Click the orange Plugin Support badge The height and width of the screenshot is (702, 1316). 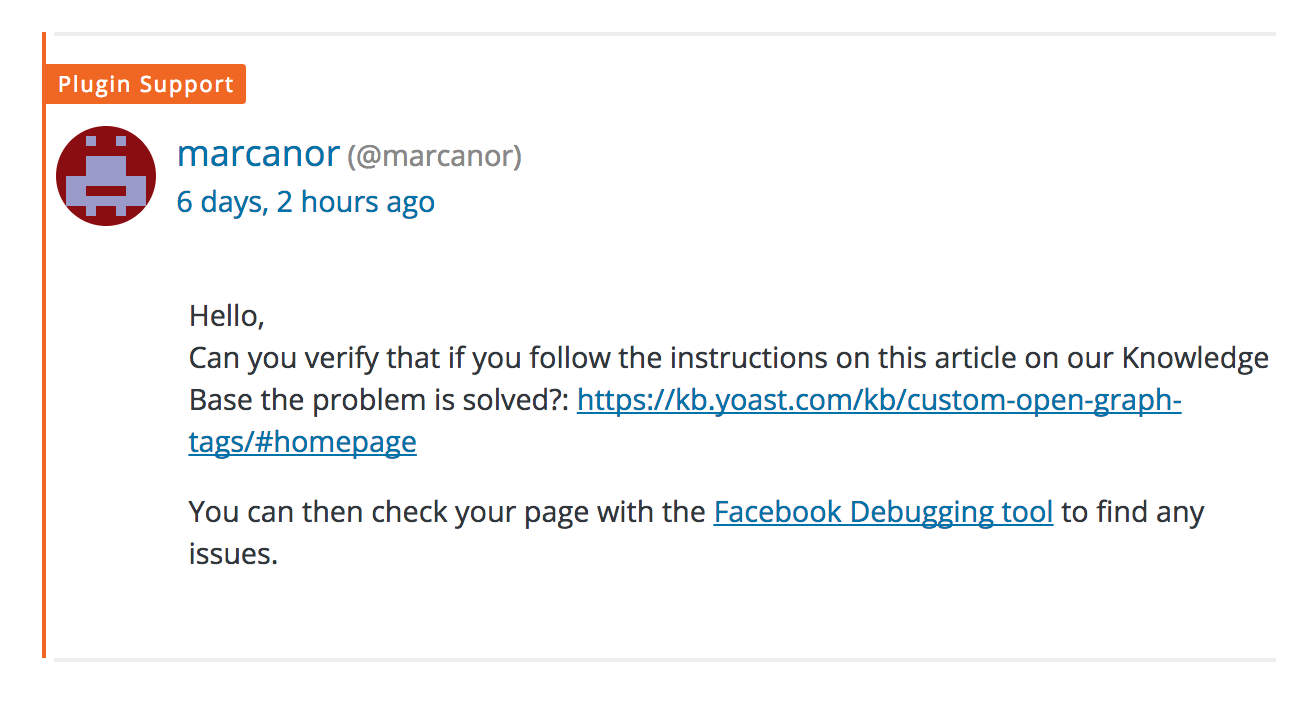pos(145,85)
